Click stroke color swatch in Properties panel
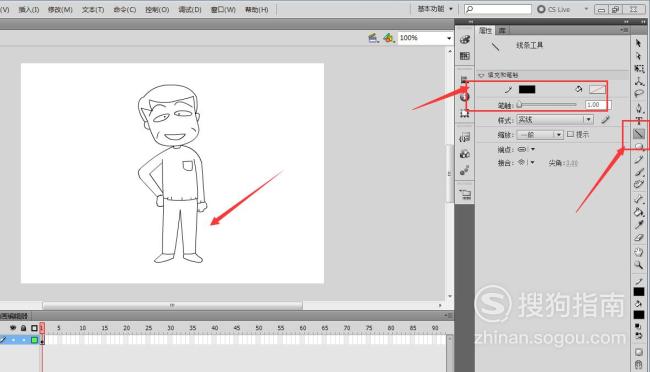 point(527,90)
